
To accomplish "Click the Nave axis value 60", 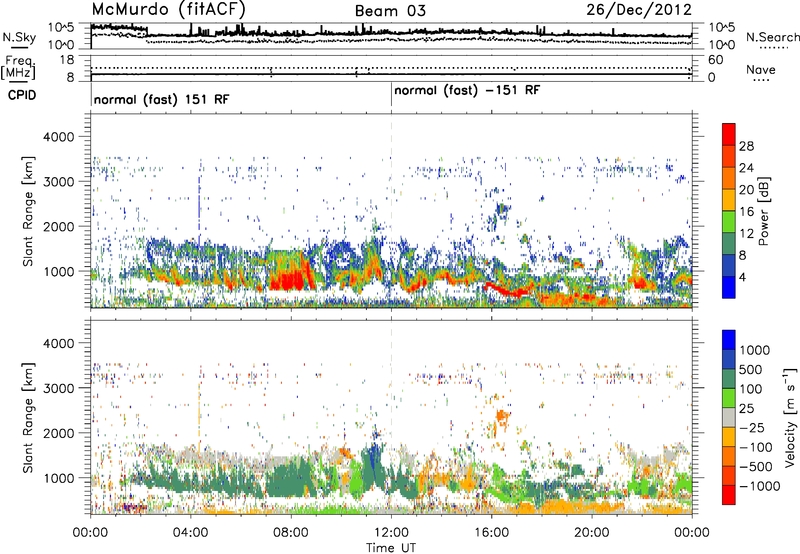I will (715, 60).
